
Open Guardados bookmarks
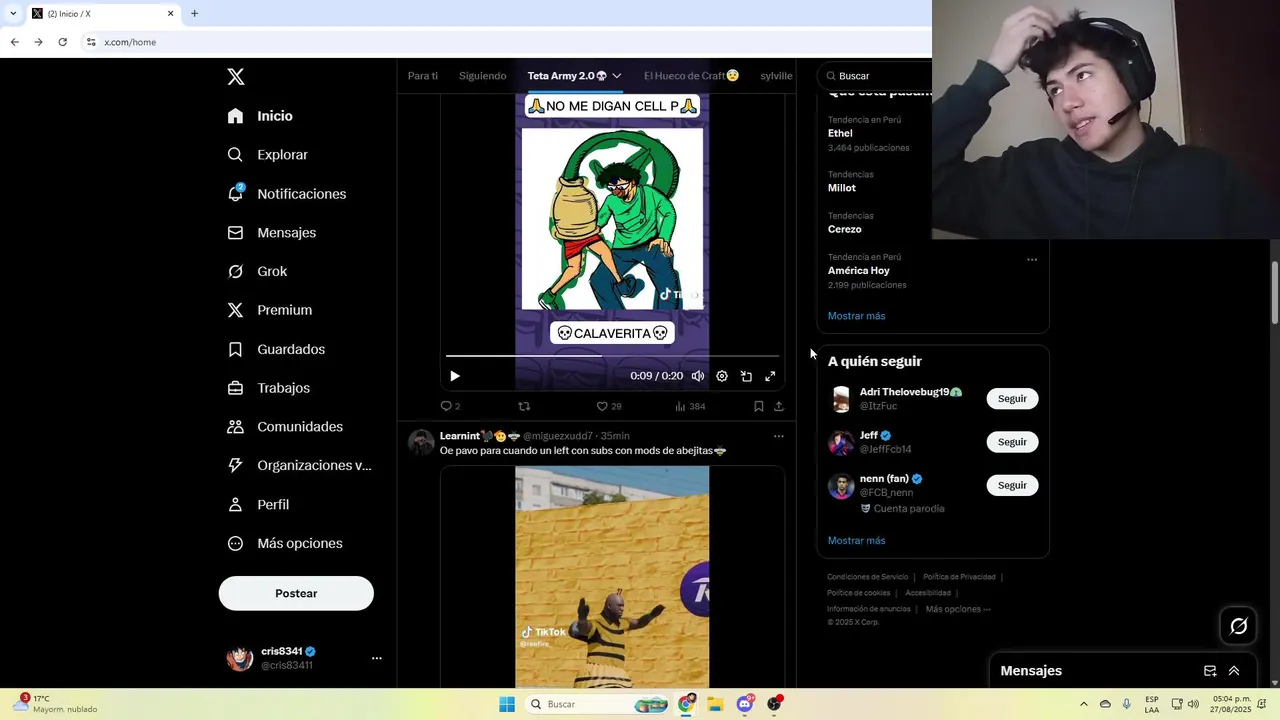coord(276,349)
